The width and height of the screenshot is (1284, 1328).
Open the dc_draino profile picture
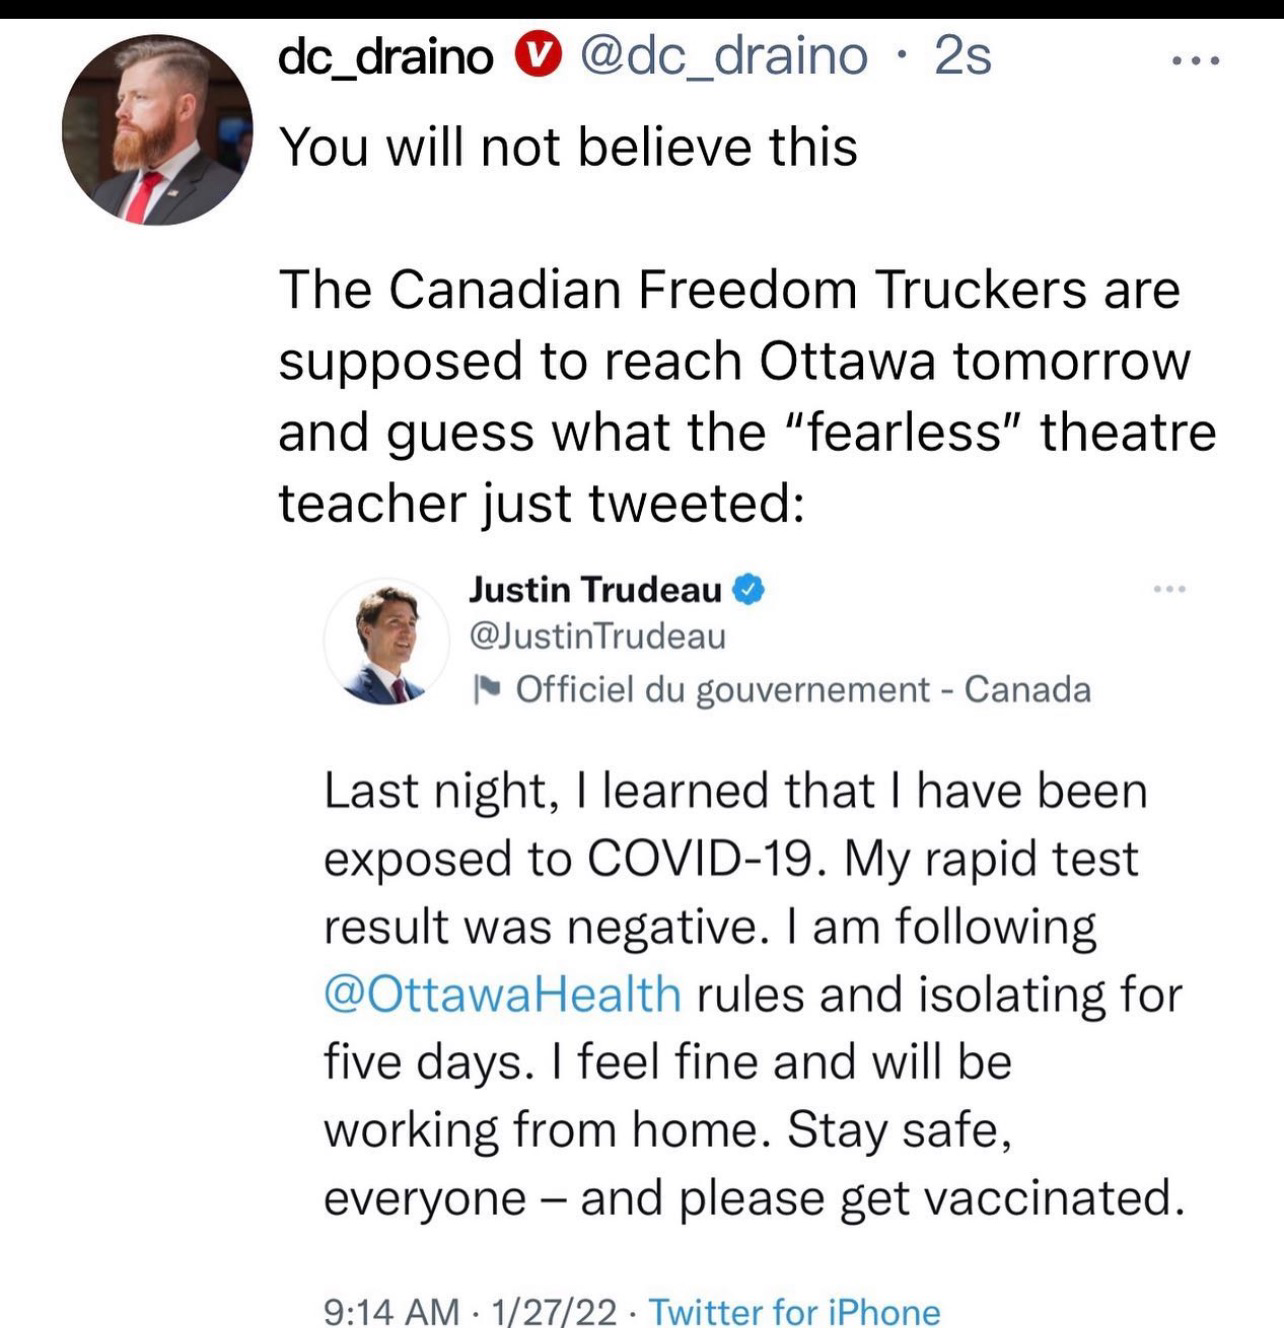coord(157,130)
